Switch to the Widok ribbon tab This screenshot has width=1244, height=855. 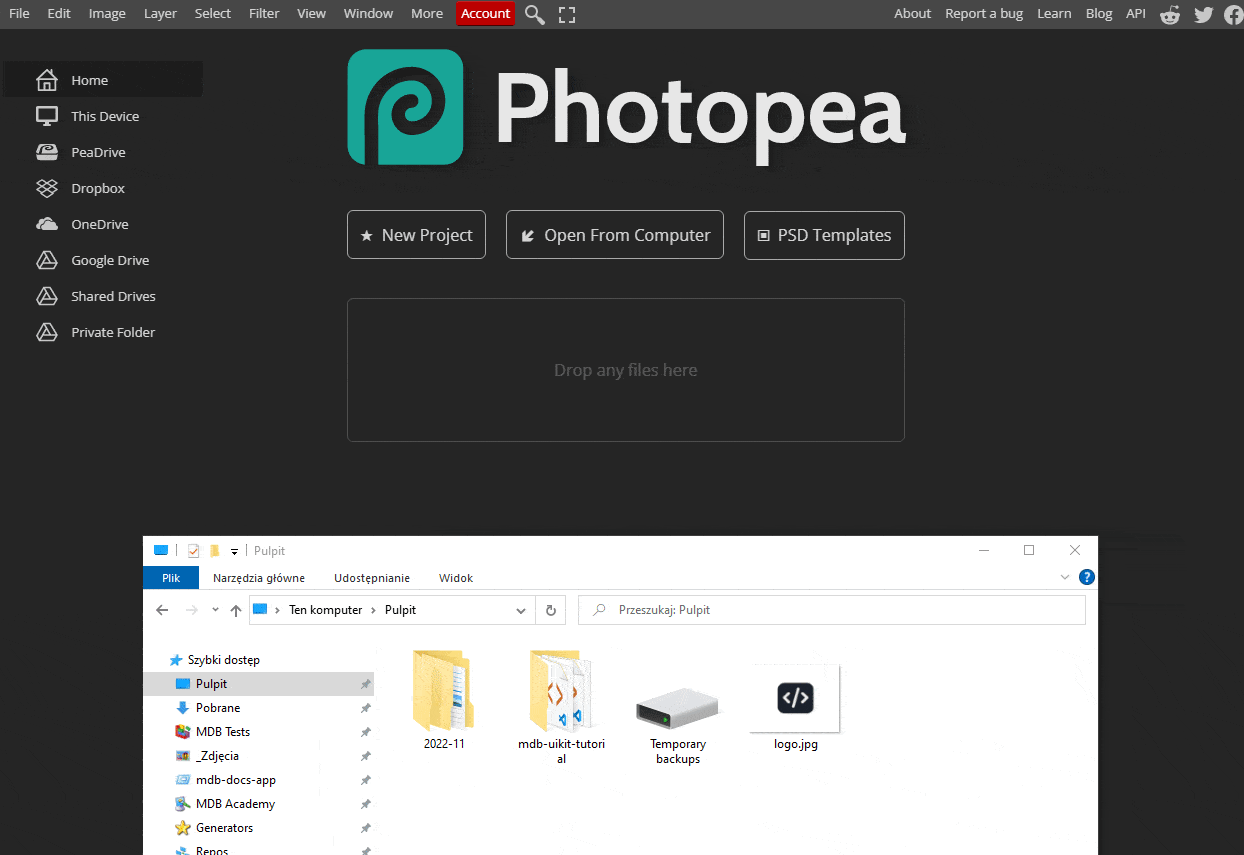[x=456, y=578]
